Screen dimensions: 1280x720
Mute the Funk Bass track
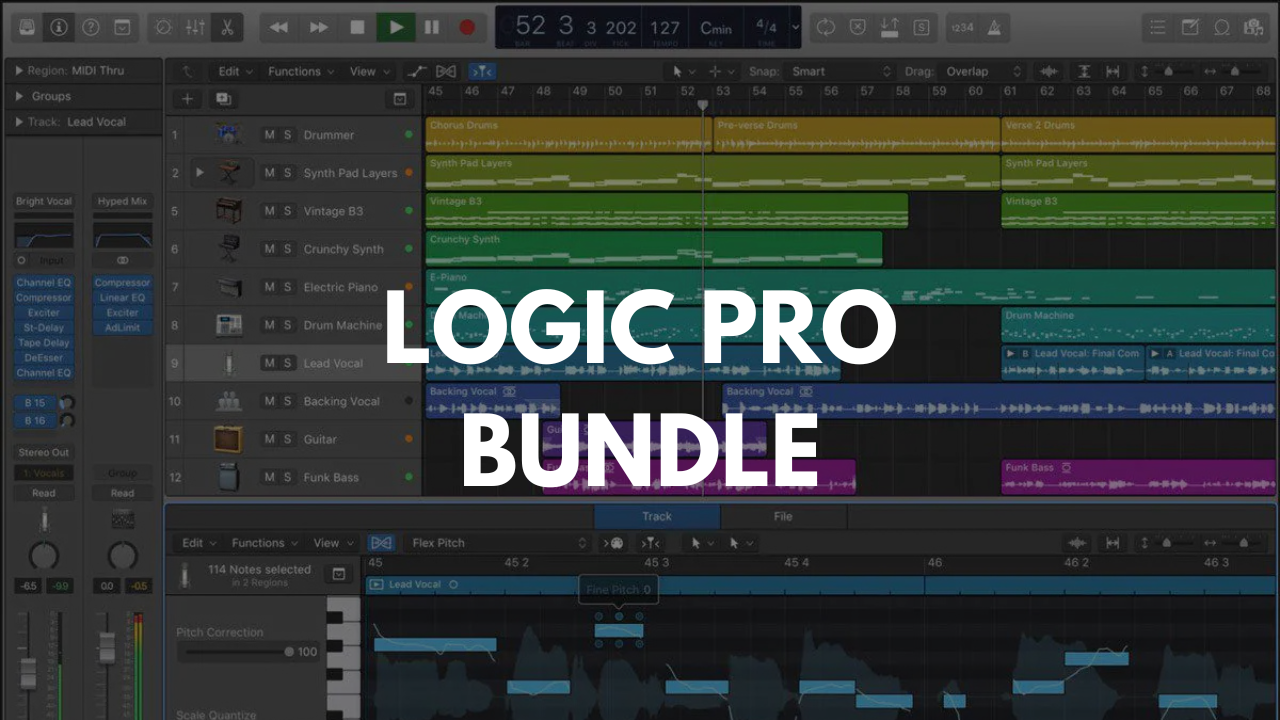point(269,477)
